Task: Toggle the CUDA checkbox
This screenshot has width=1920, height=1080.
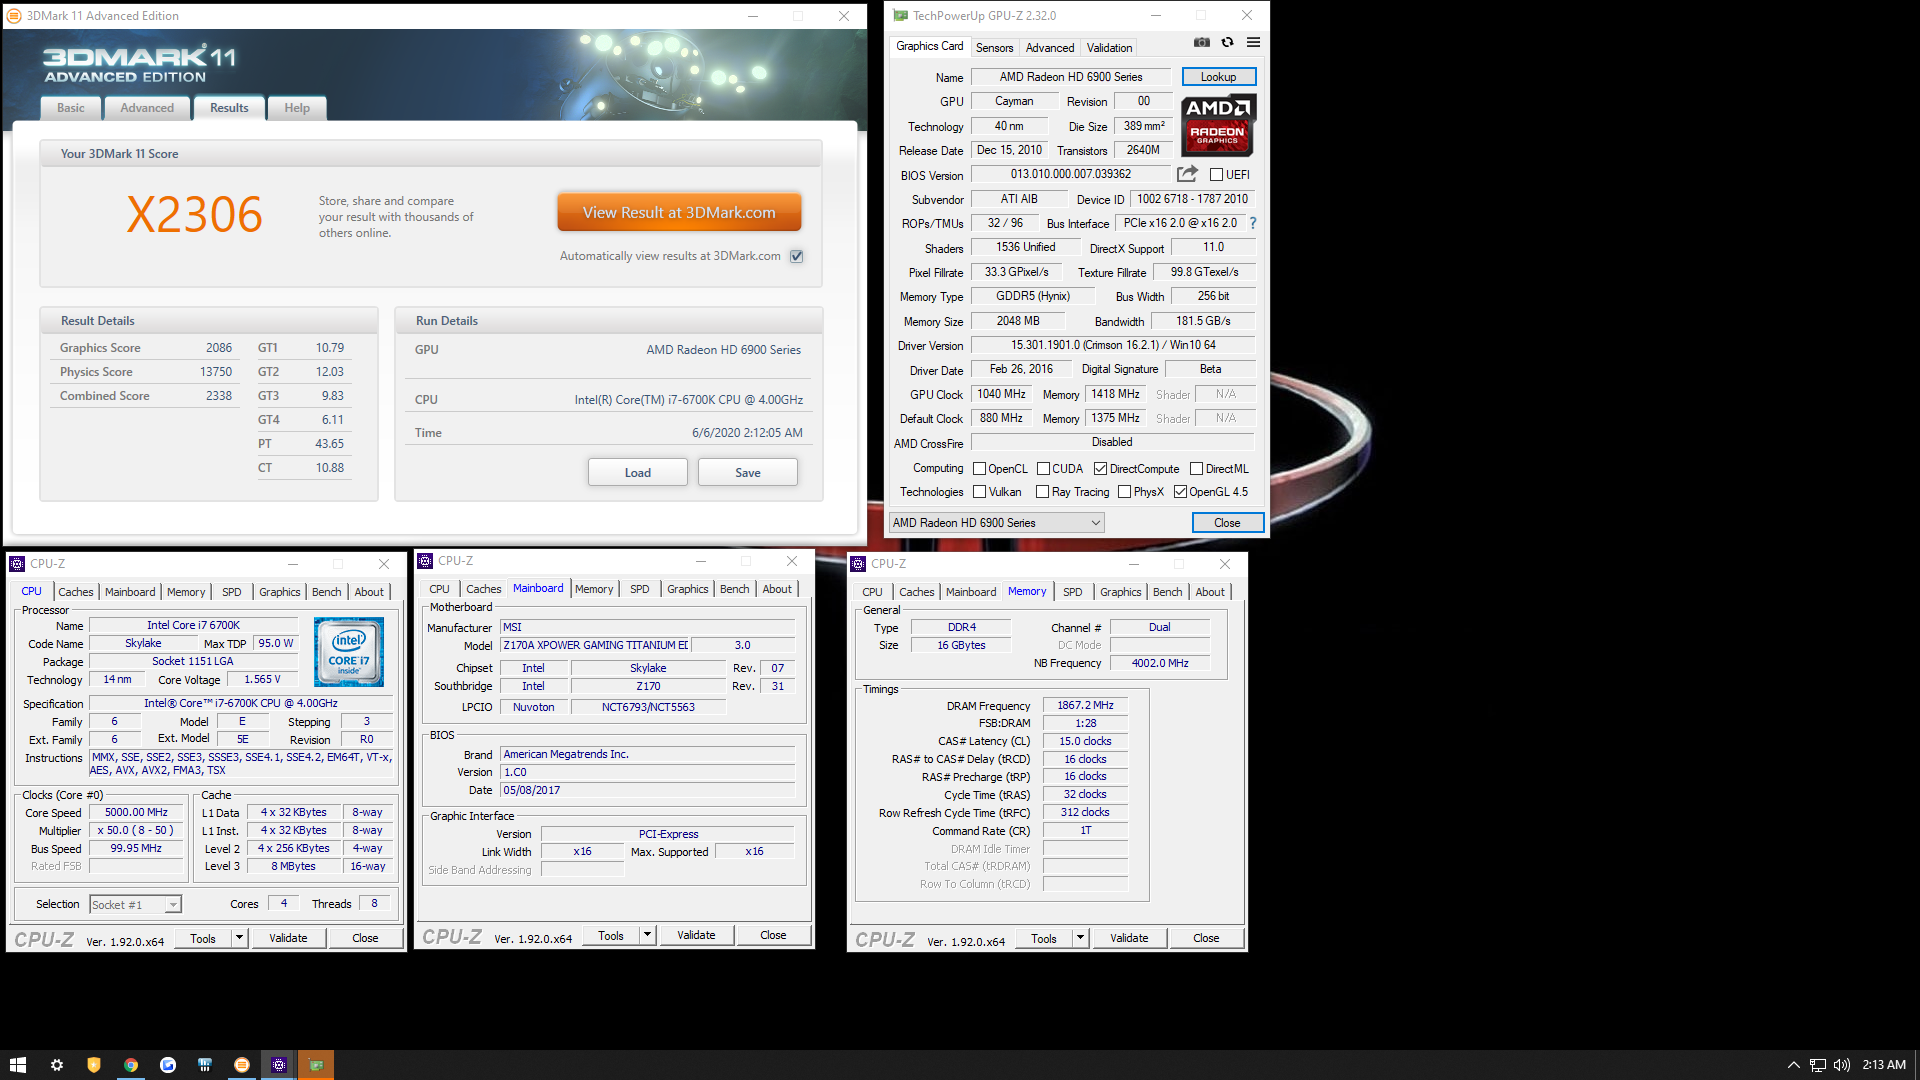Action: point(1043,469)
